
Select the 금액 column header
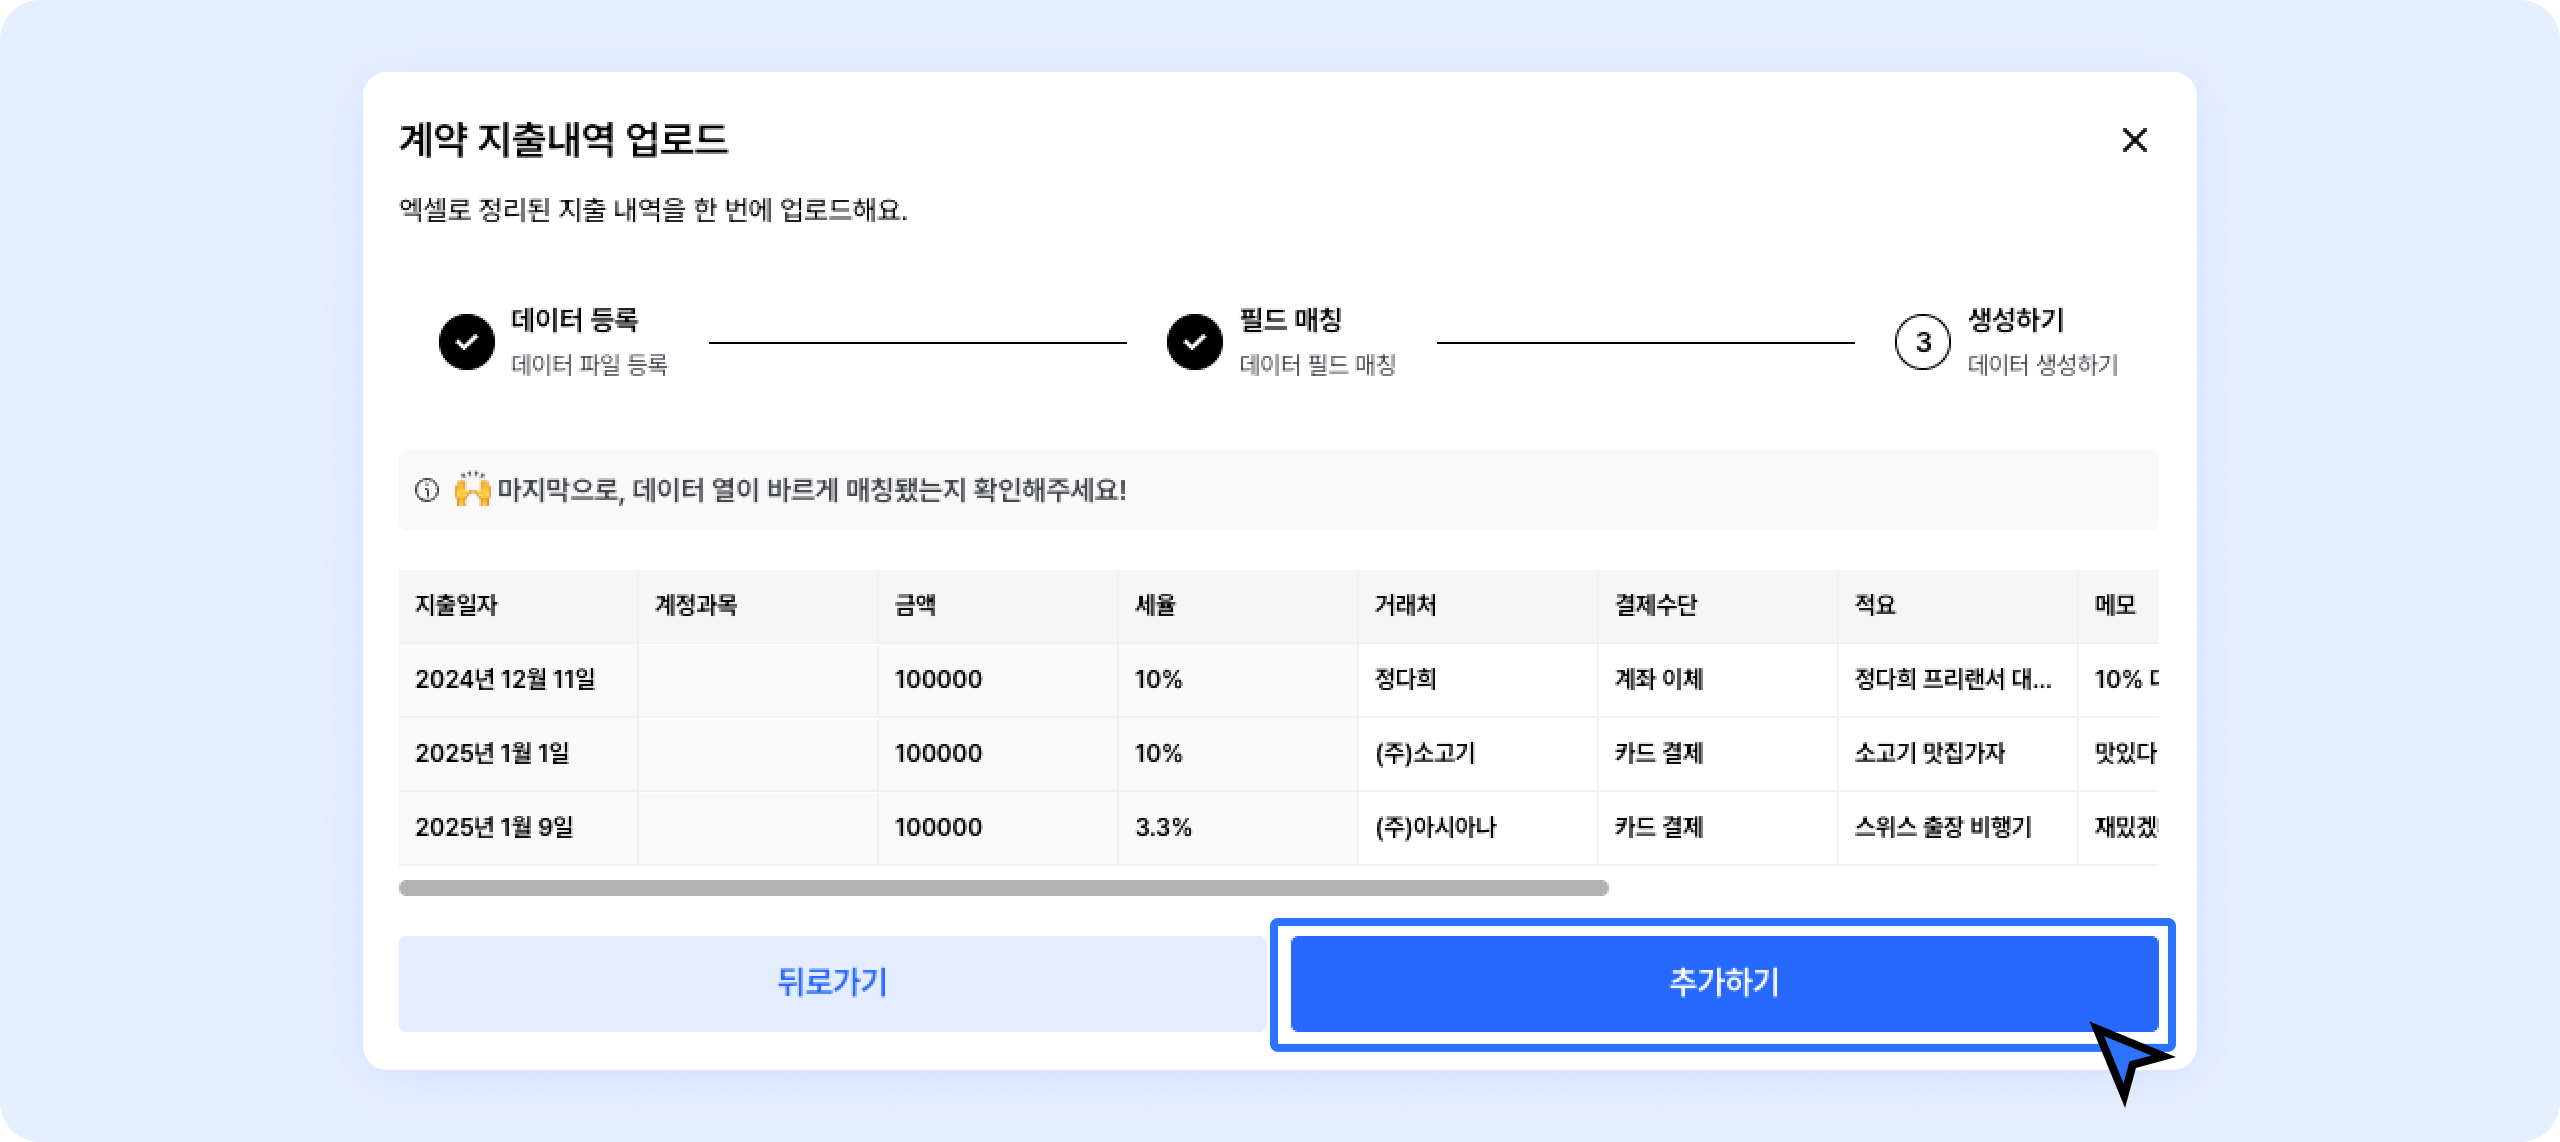[x=998, y=606]
